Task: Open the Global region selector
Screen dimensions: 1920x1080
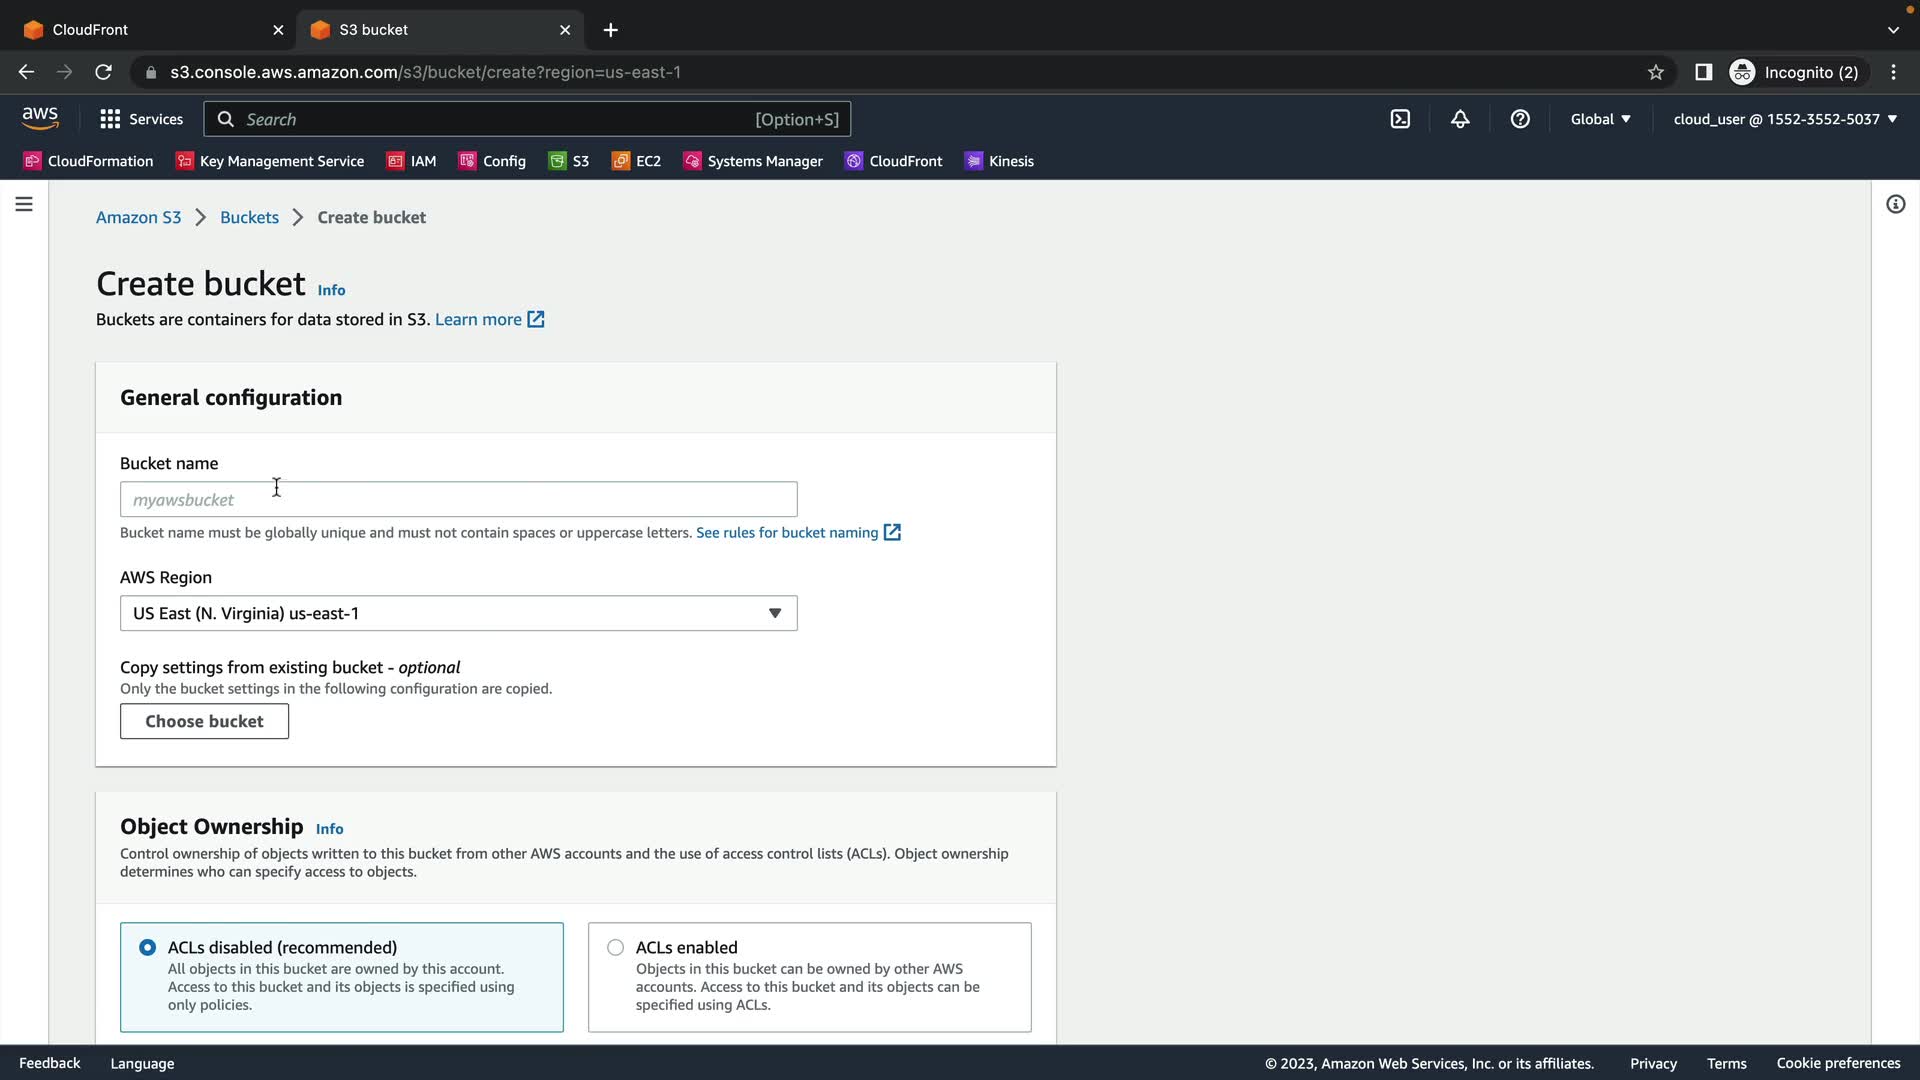Action: 1600,119
